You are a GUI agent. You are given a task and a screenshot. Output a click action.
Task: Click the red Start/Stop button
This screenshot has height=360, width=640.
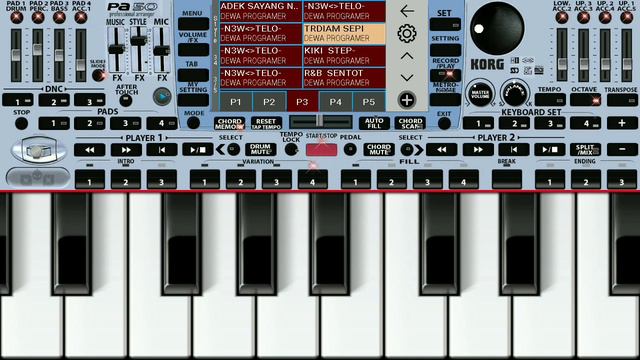321,150
